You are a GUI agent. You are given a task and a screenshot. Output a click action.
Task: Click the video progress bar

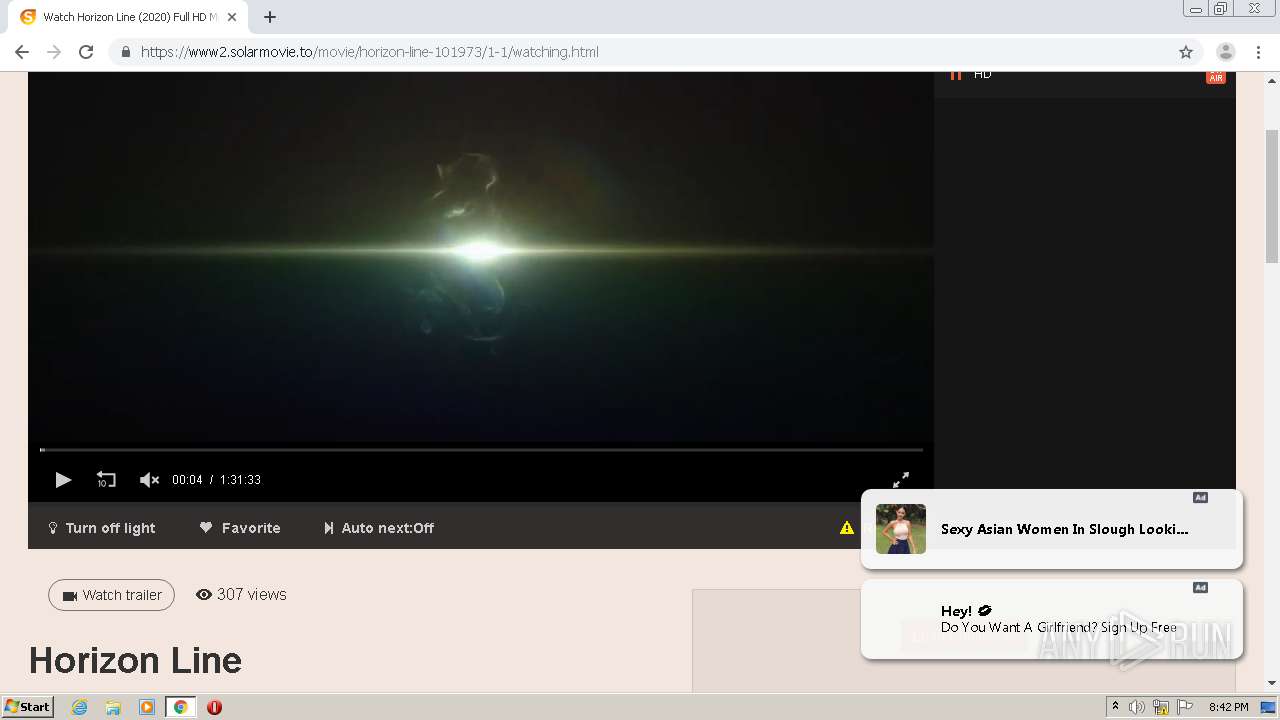(481, 450)
